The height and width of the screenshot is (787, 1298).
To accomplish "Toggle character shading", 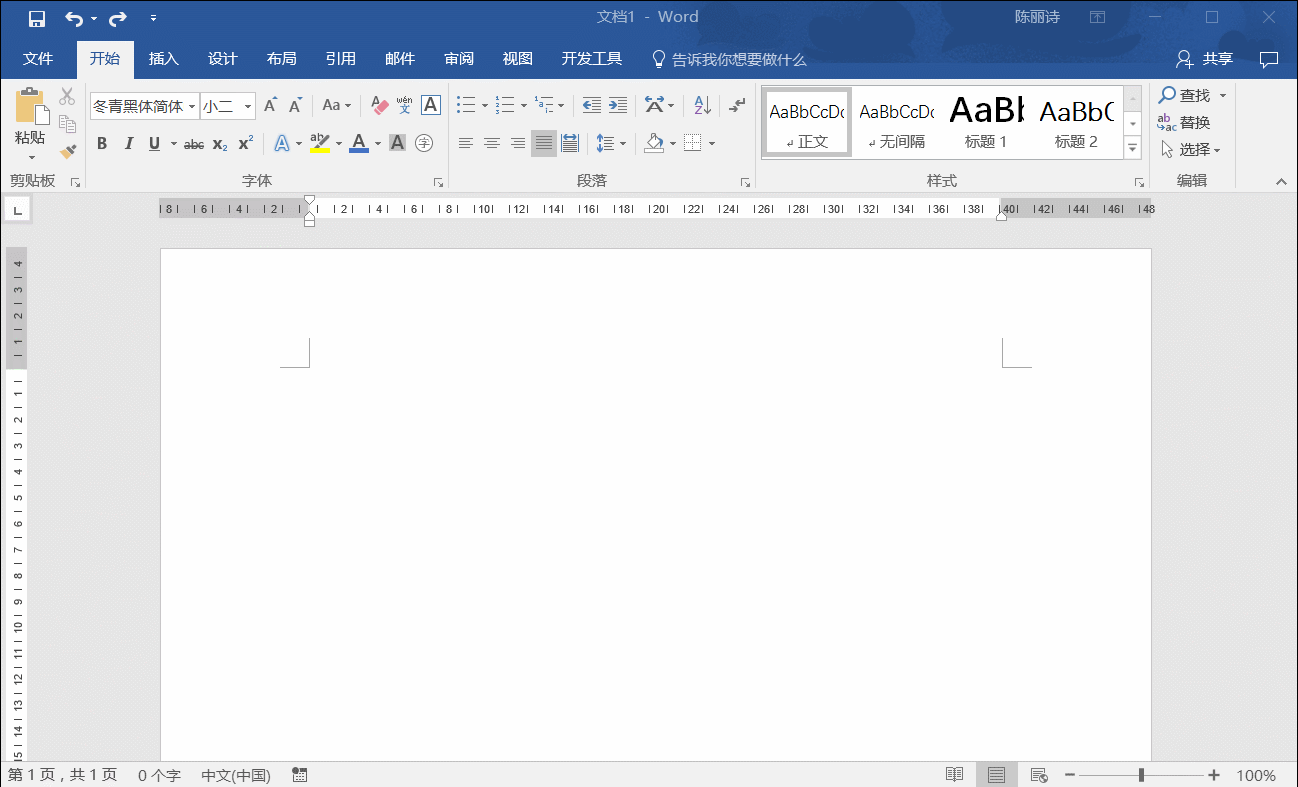I will (397, 144).
